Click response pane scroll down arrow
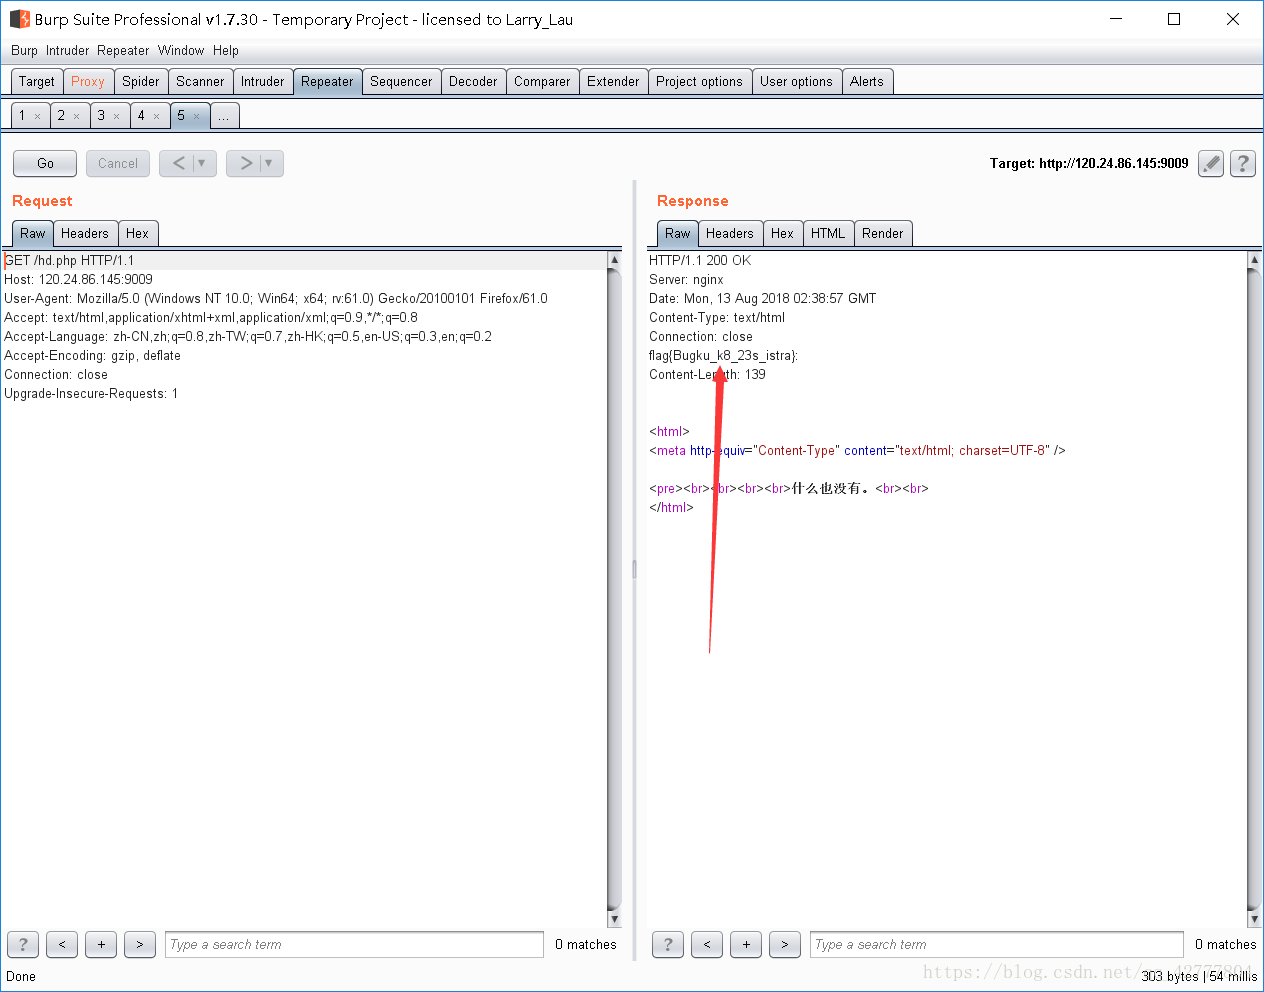 [1254, 919]
